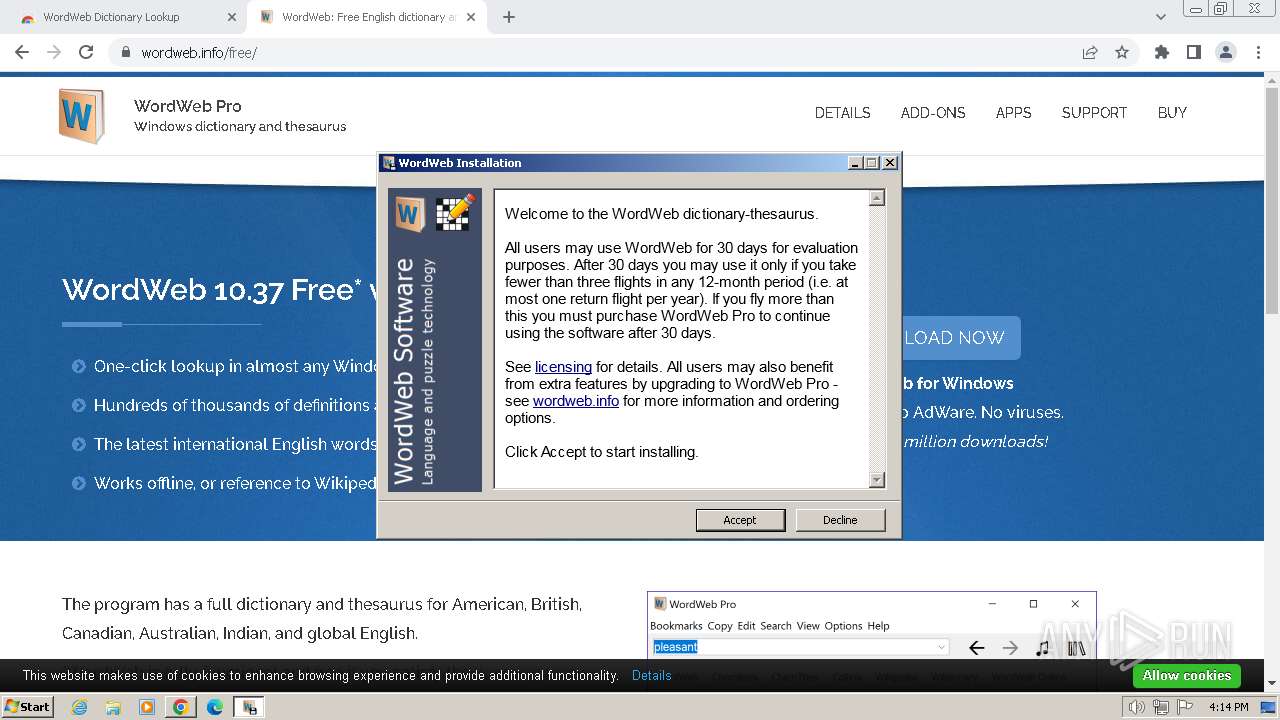The image size is (1280, 720).
Task: Click WordWeb W logo in installer sidebar
Action: tap(410, 213)
